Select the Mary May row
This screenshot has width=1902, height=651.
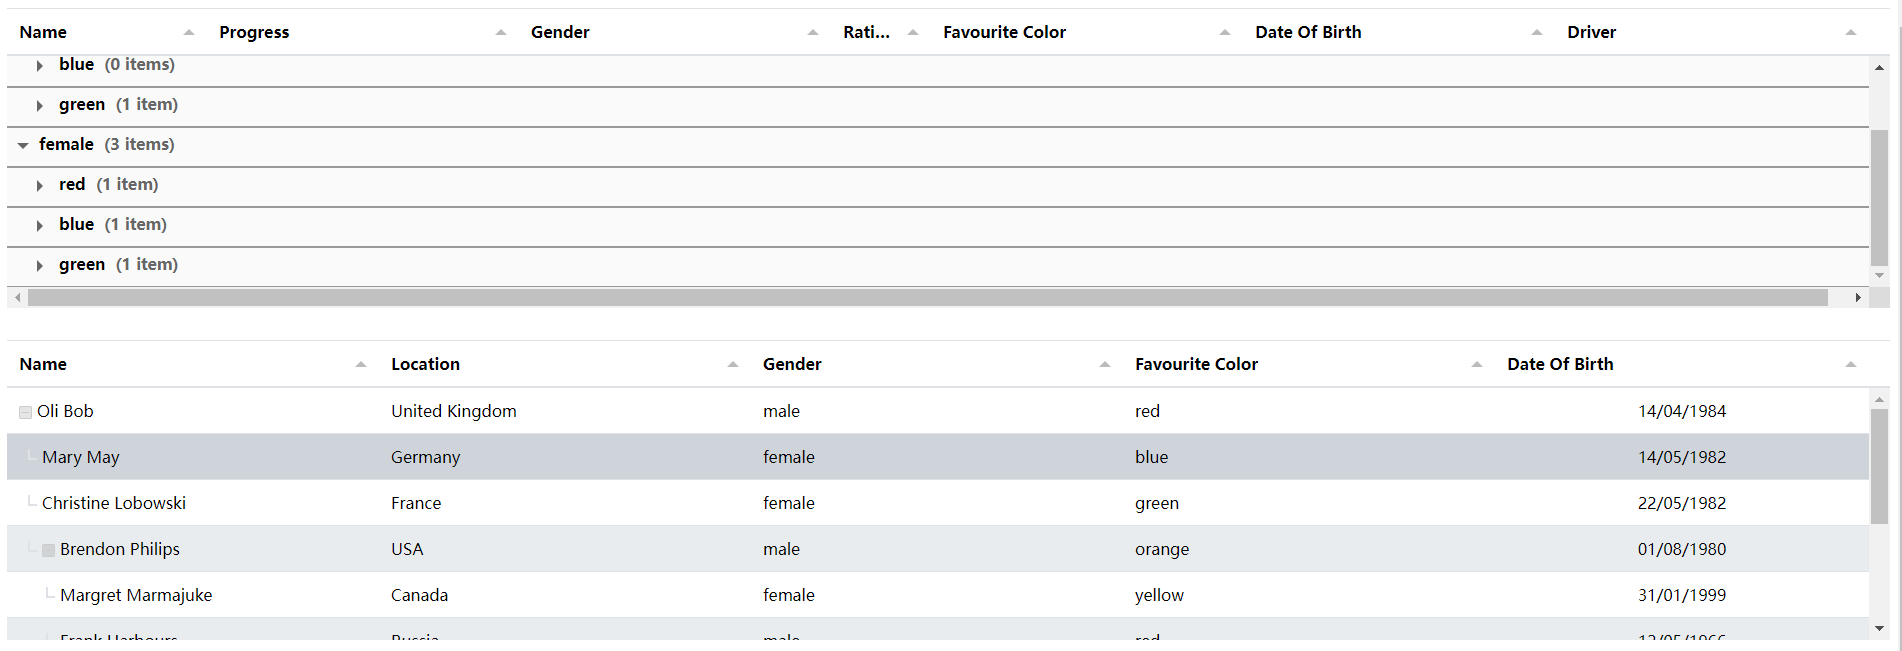[x=600, y=457]
